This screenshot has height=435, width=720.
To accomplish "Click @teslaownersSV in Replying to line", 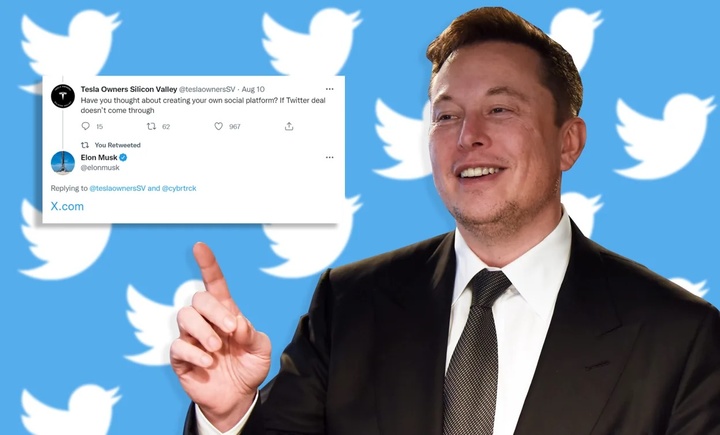I will click(x=118, y=188).
